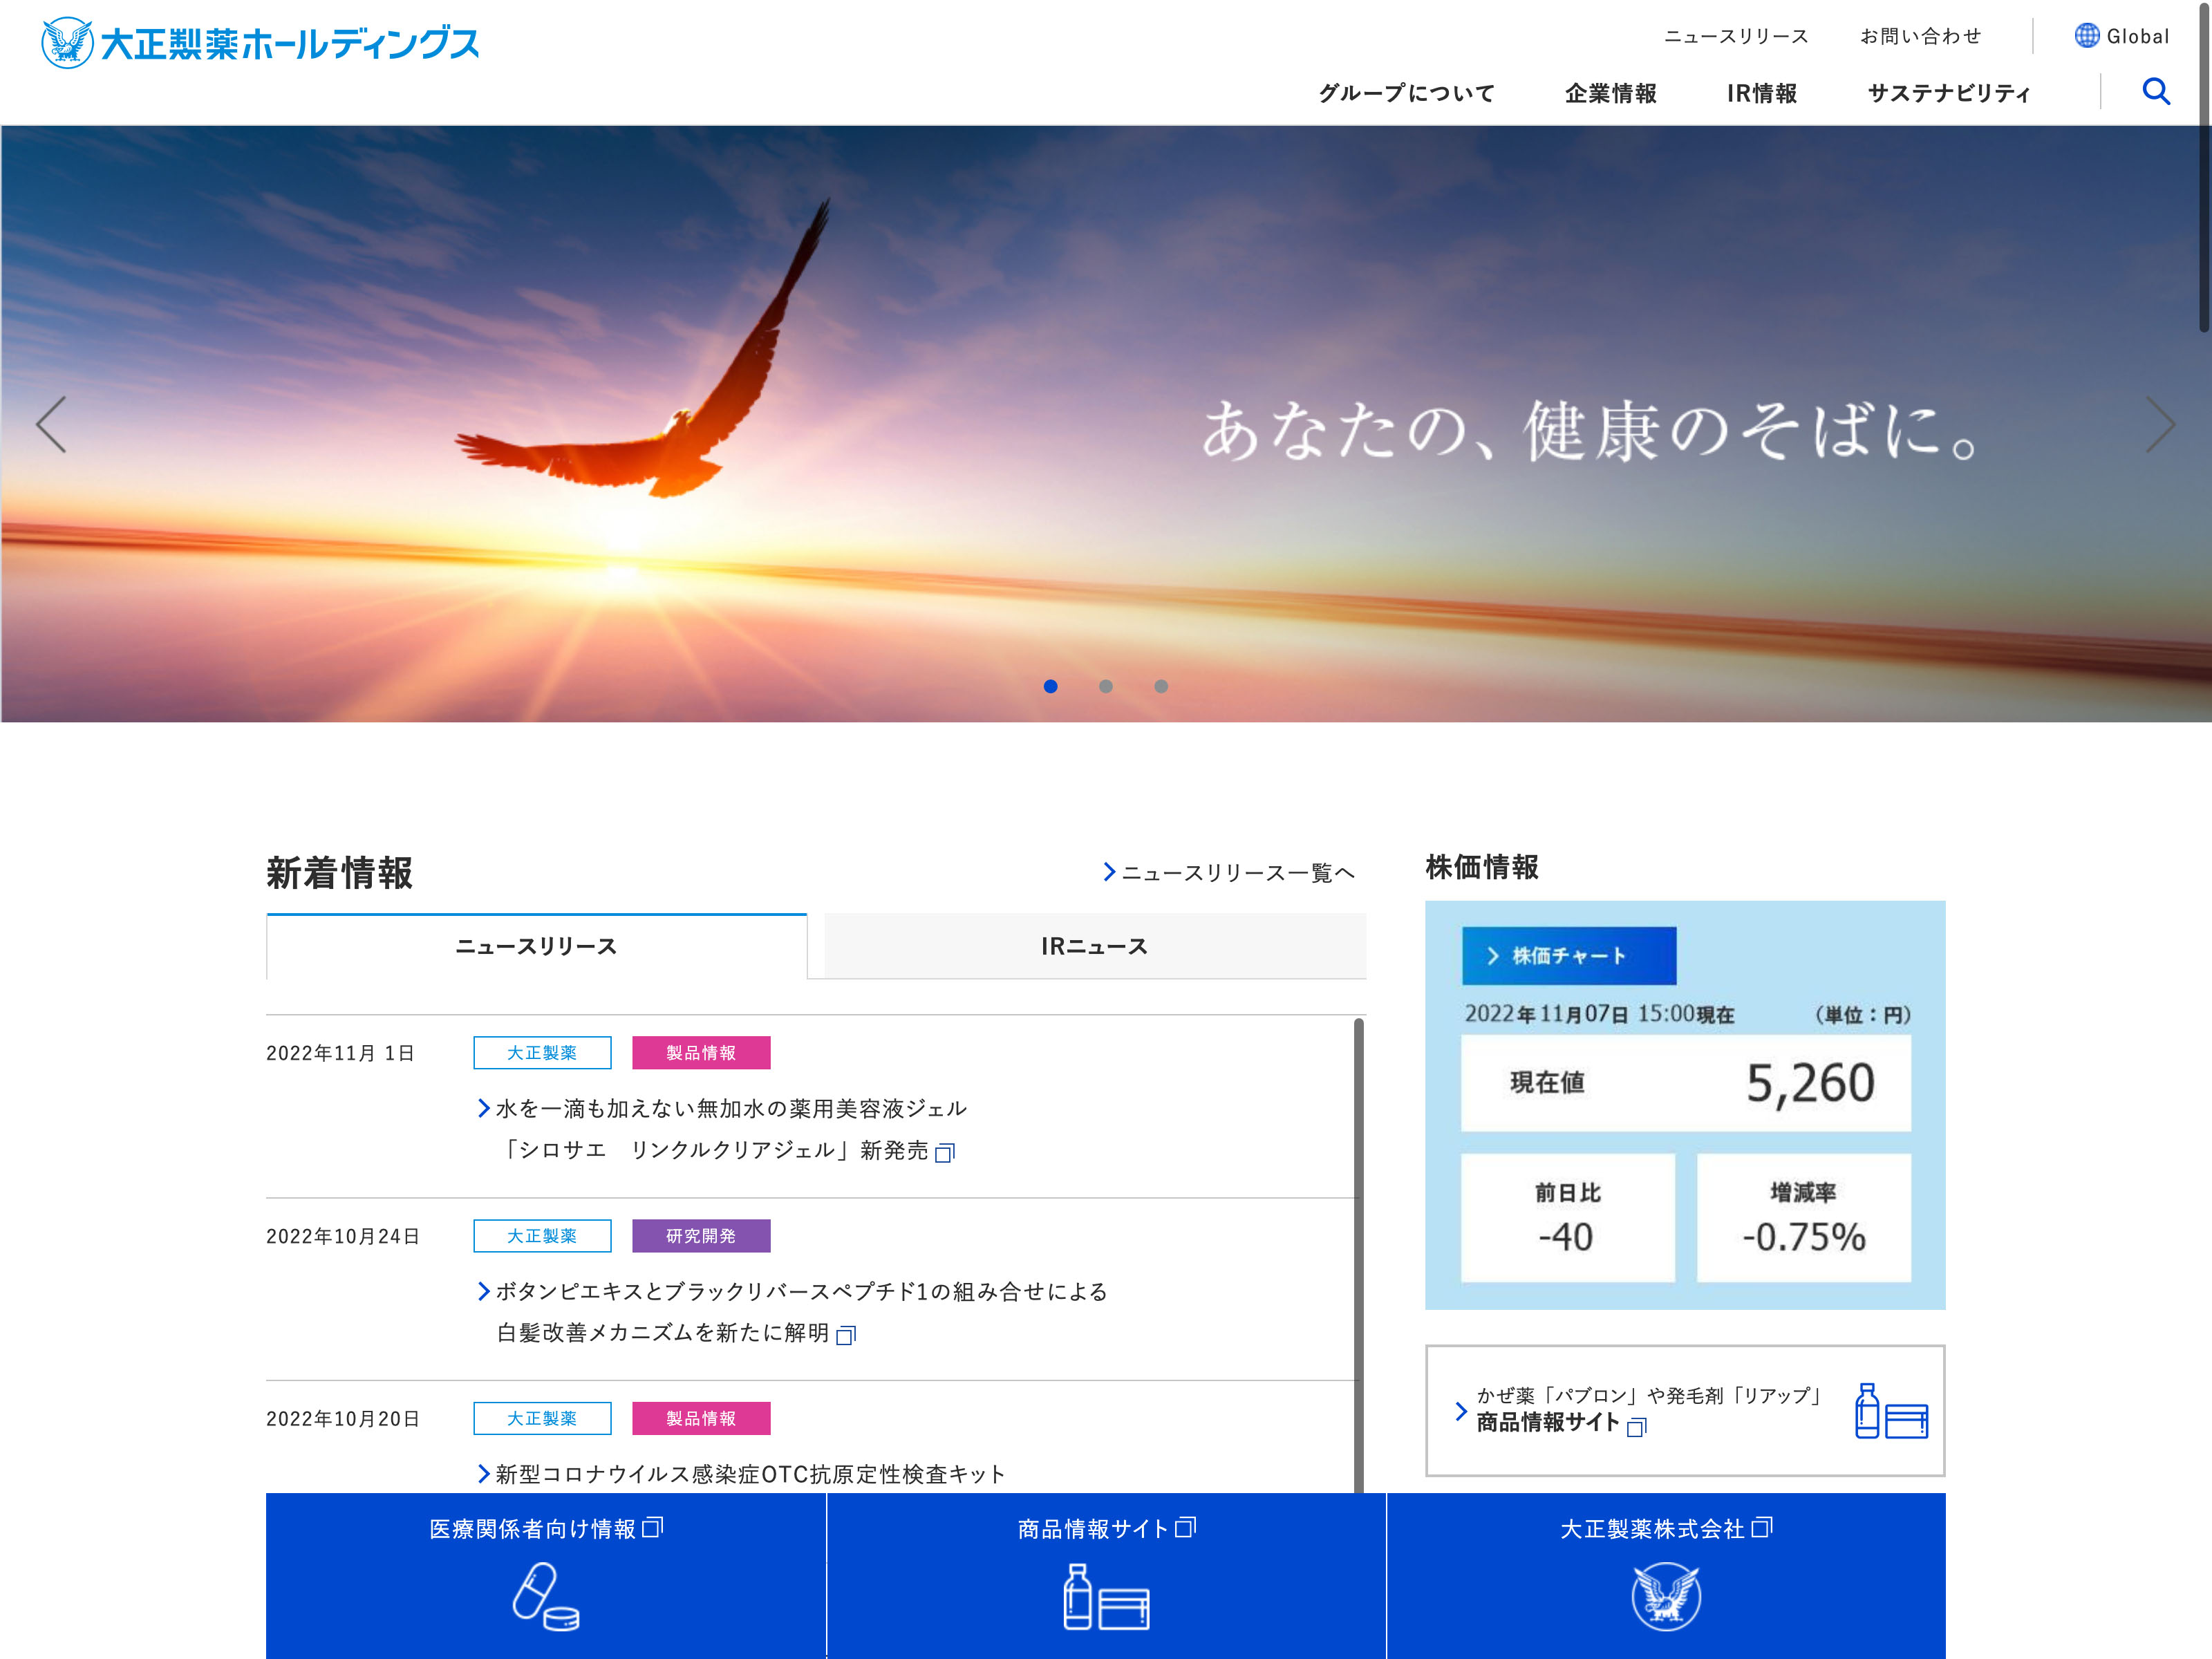Select the third carousel dot
Screen dimensions: 2212x1659
[x=1160, y=686]
